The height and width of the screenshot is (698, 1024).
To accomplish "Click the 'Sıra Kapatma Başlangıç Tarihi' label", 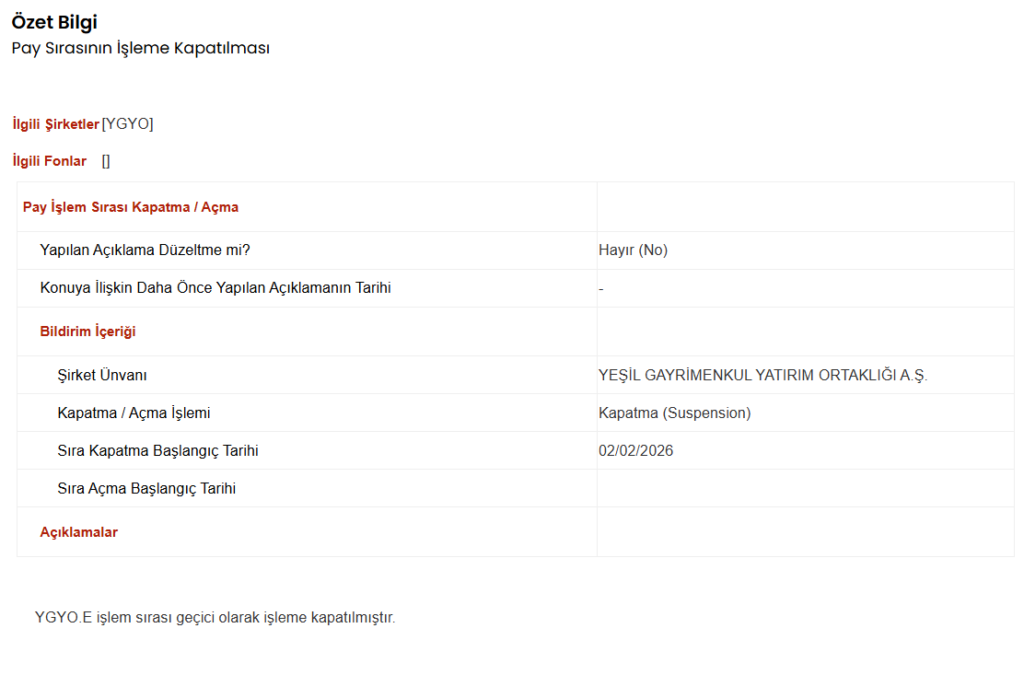I will point(158,451).
